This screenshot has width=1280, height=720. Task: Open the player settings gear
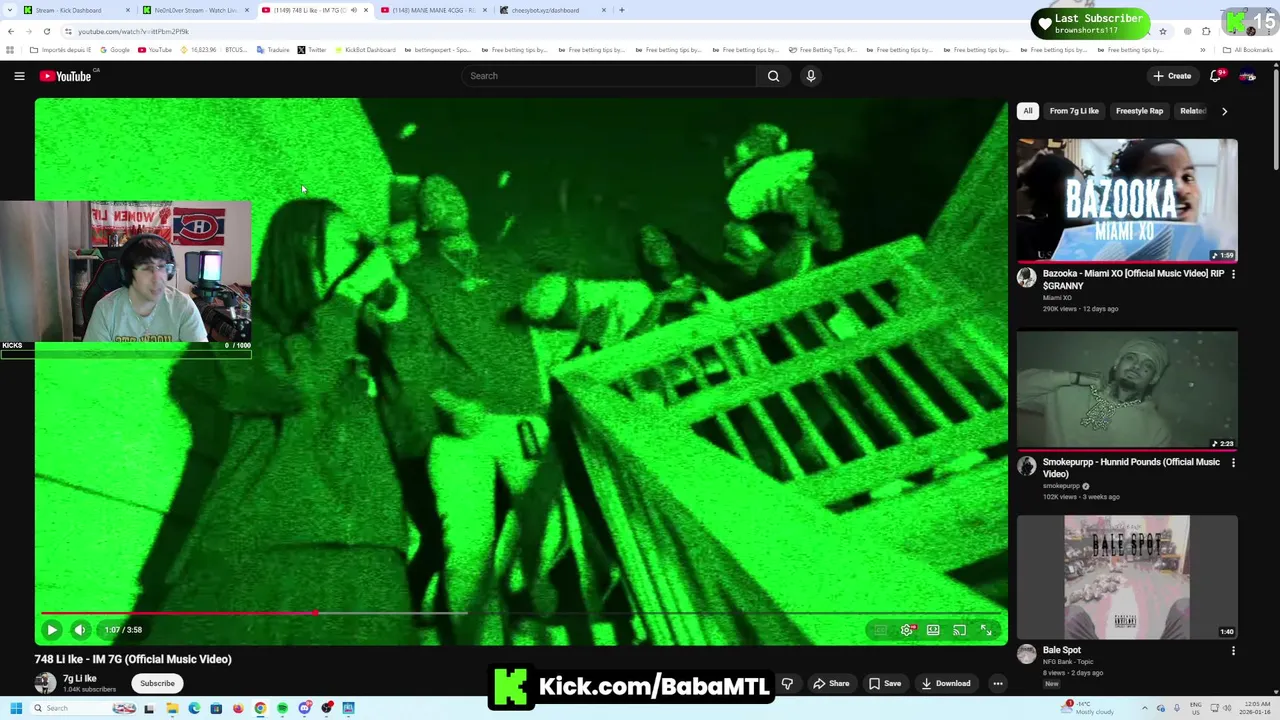click(907, 630)
